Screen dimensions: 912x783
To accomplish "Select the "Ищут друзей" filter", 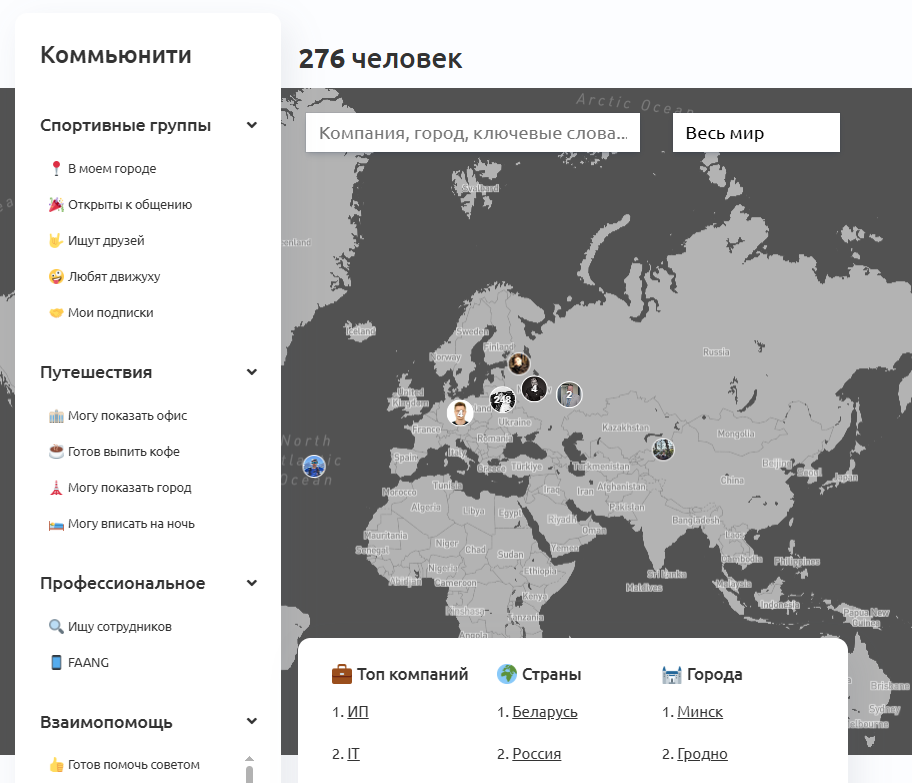I will 106,241.
